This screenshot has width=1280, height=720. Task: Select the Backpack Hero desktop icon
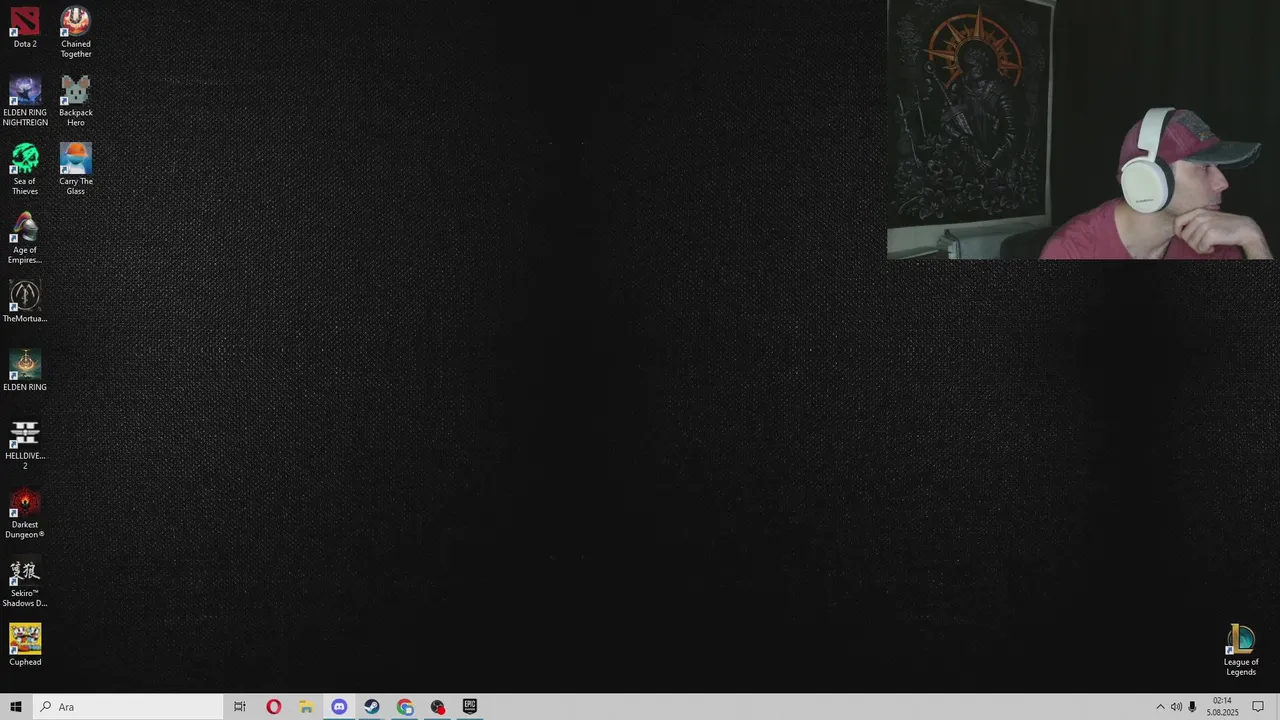75,100
